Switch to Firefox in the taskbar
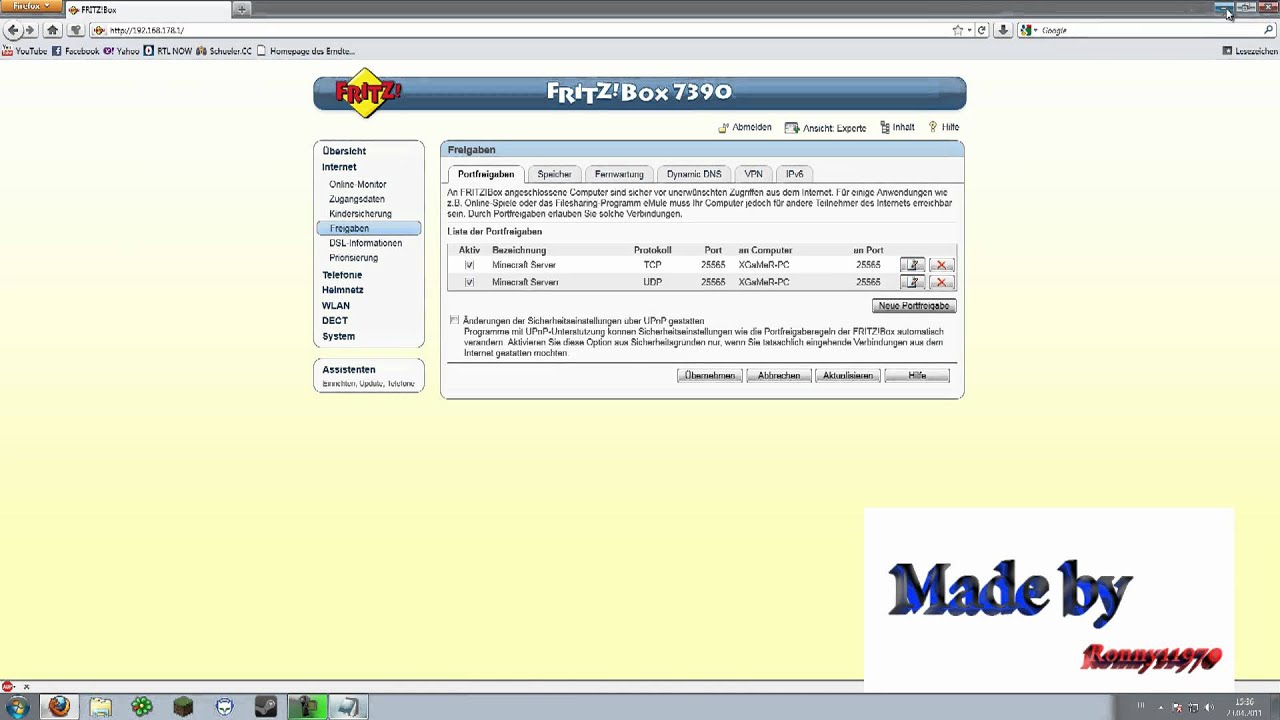1280x720 pixels. coord(59,707)
